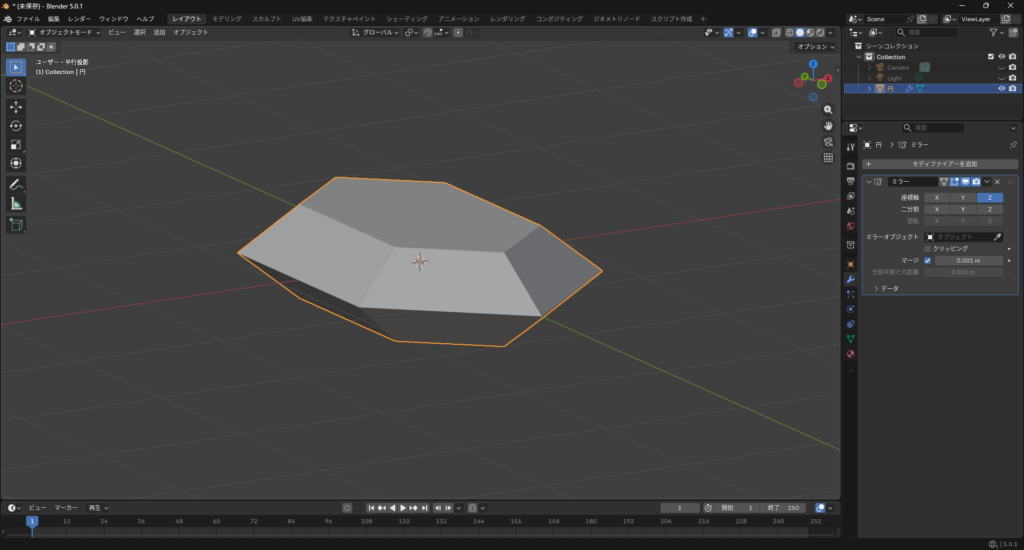Select the Move tool in the viewport toolbar
The image size is (1024, 550).
point(16,106)
